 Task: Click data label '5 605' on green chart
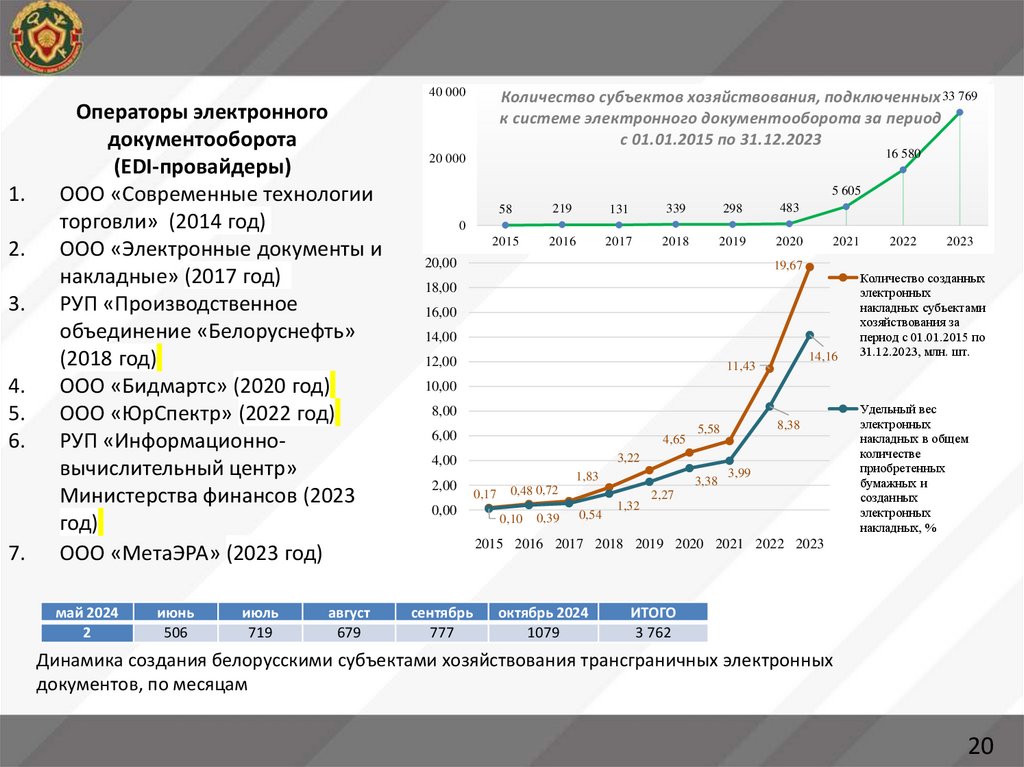tap(846, 191)
